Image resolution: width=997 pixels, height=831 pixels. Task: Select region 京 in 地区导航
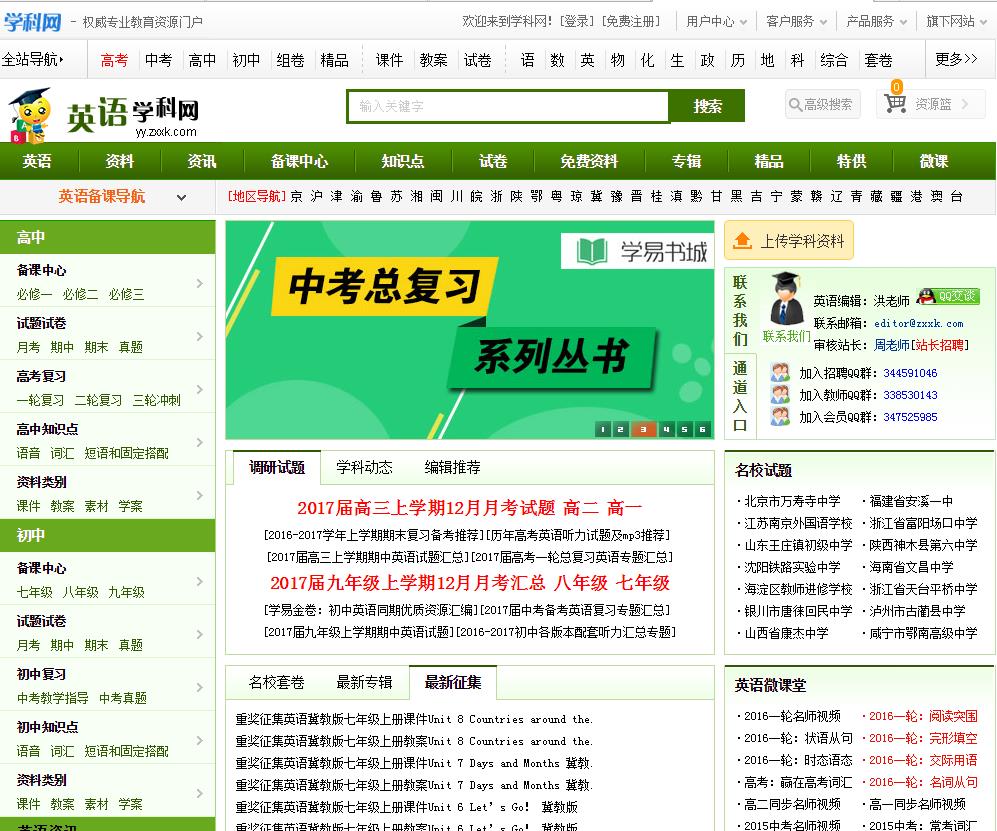coord(296,196)
